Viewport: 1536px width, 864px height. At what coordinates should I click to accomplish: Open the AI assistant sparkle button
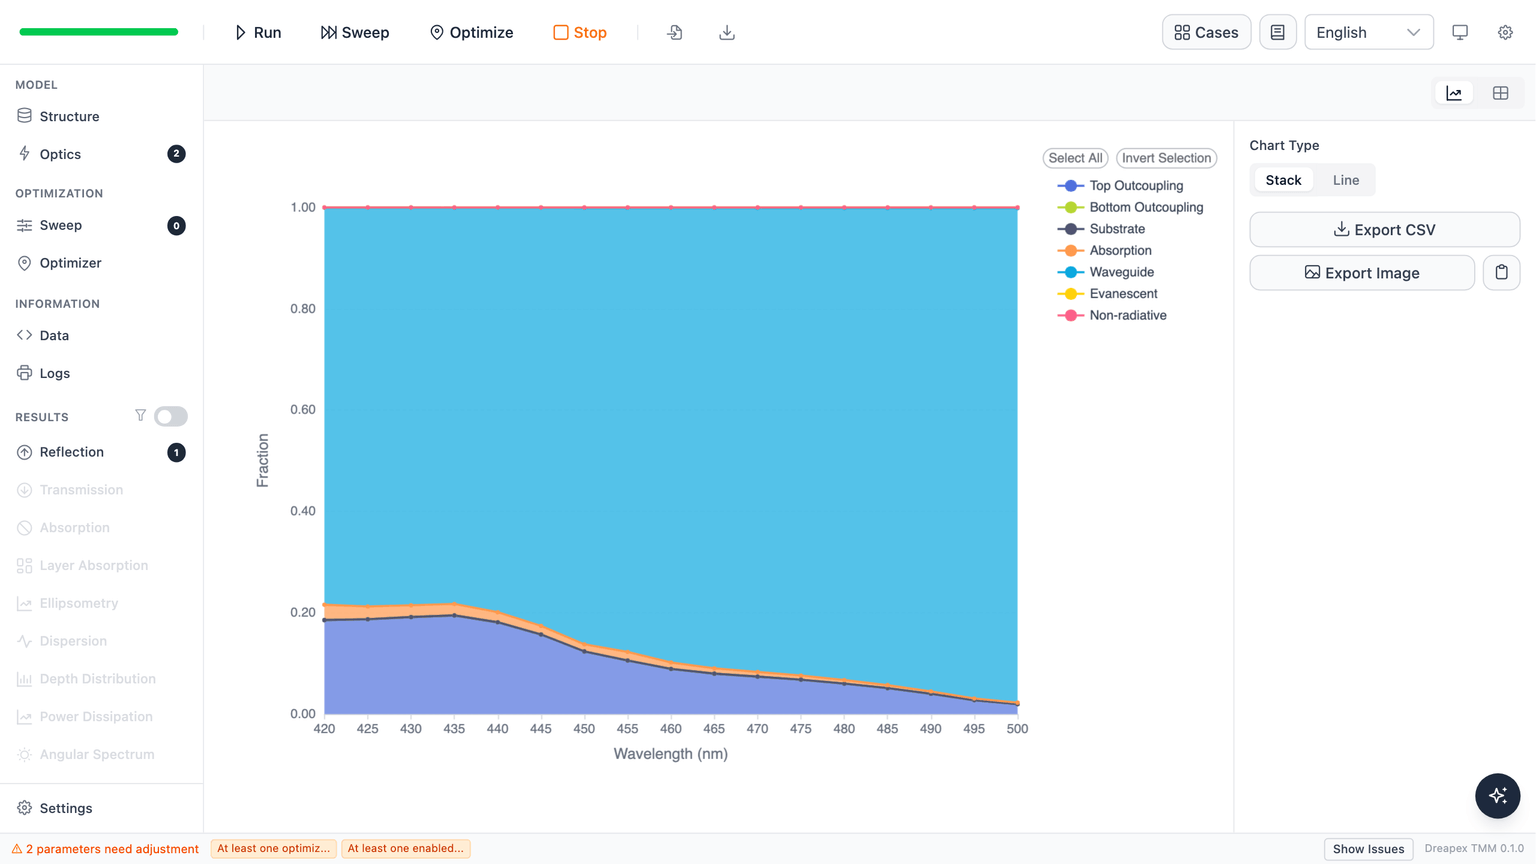[1497, 795]
